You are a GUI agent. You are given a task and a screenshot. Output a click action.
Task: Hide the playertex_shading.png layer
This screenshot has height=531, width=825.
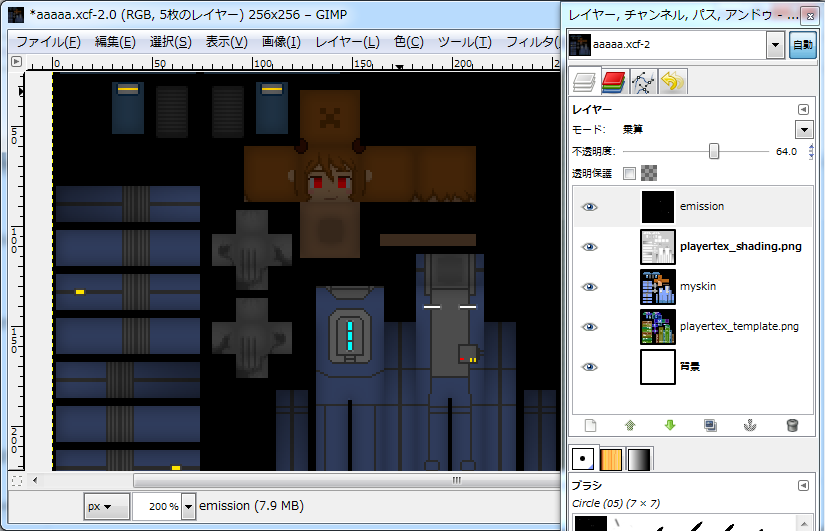pos(589,247)
